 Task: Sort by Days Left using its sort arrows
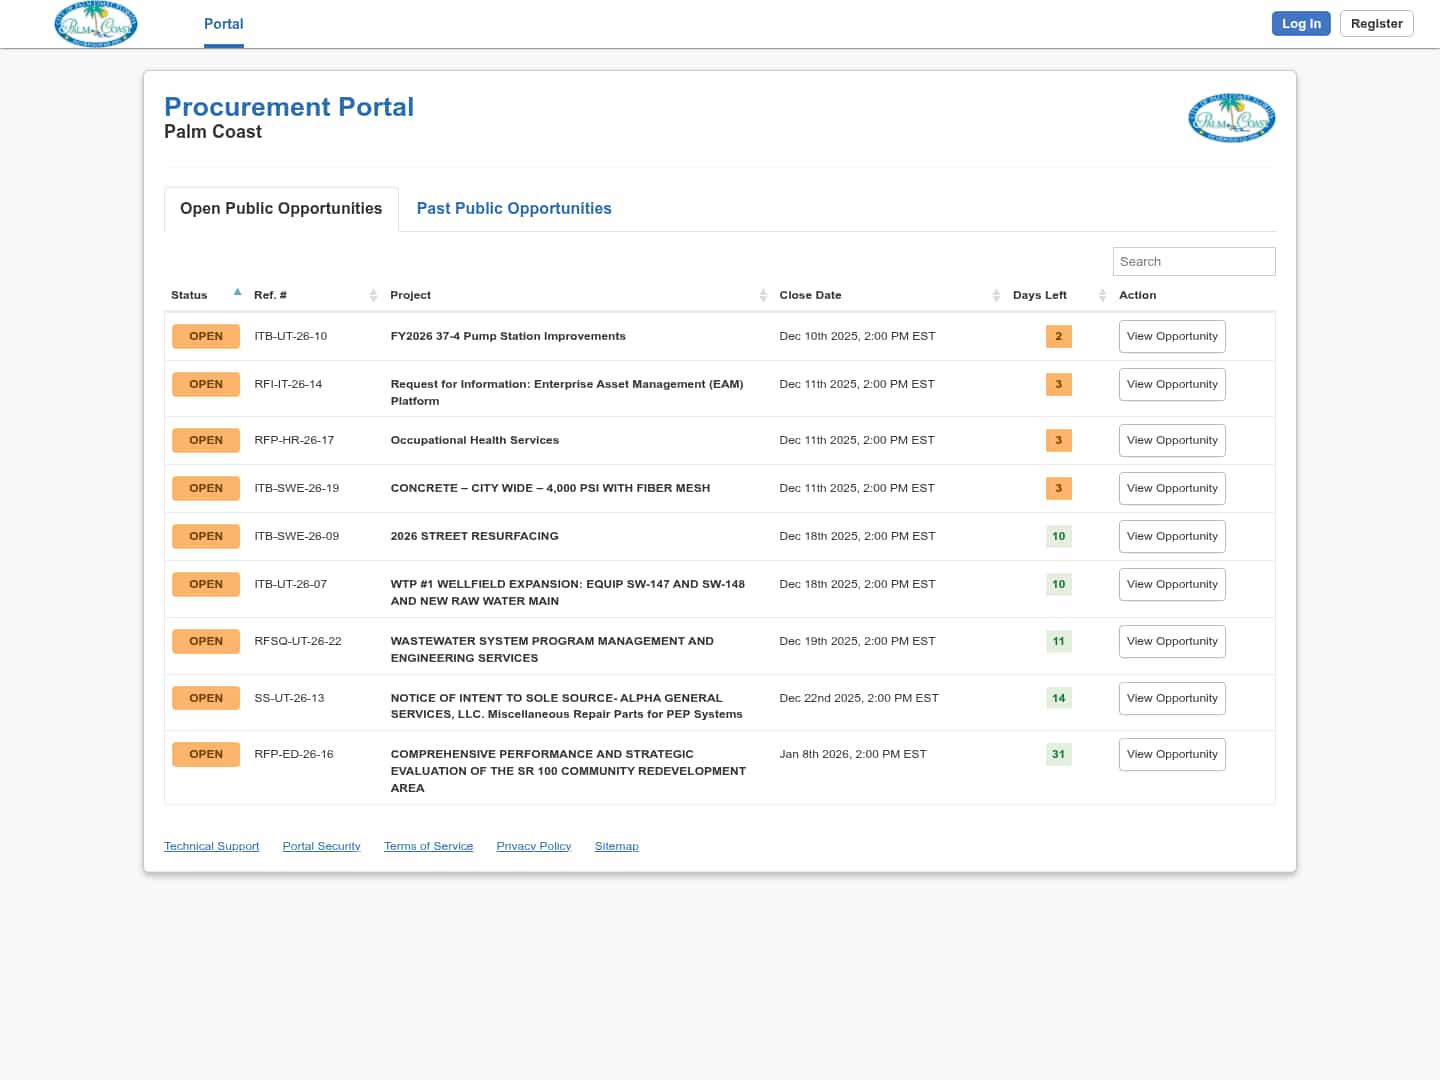[x=1102, y=295]
